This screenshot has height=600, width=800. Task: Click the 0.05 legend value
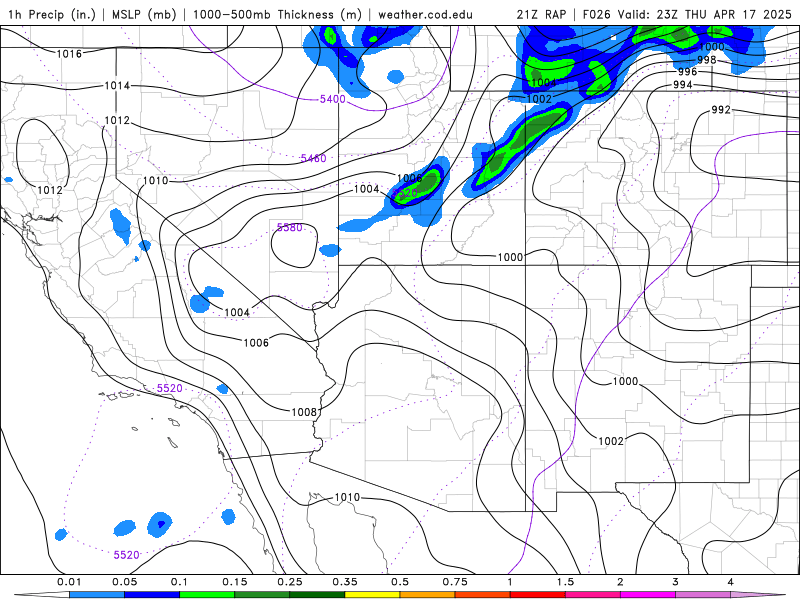coord(124,582)
